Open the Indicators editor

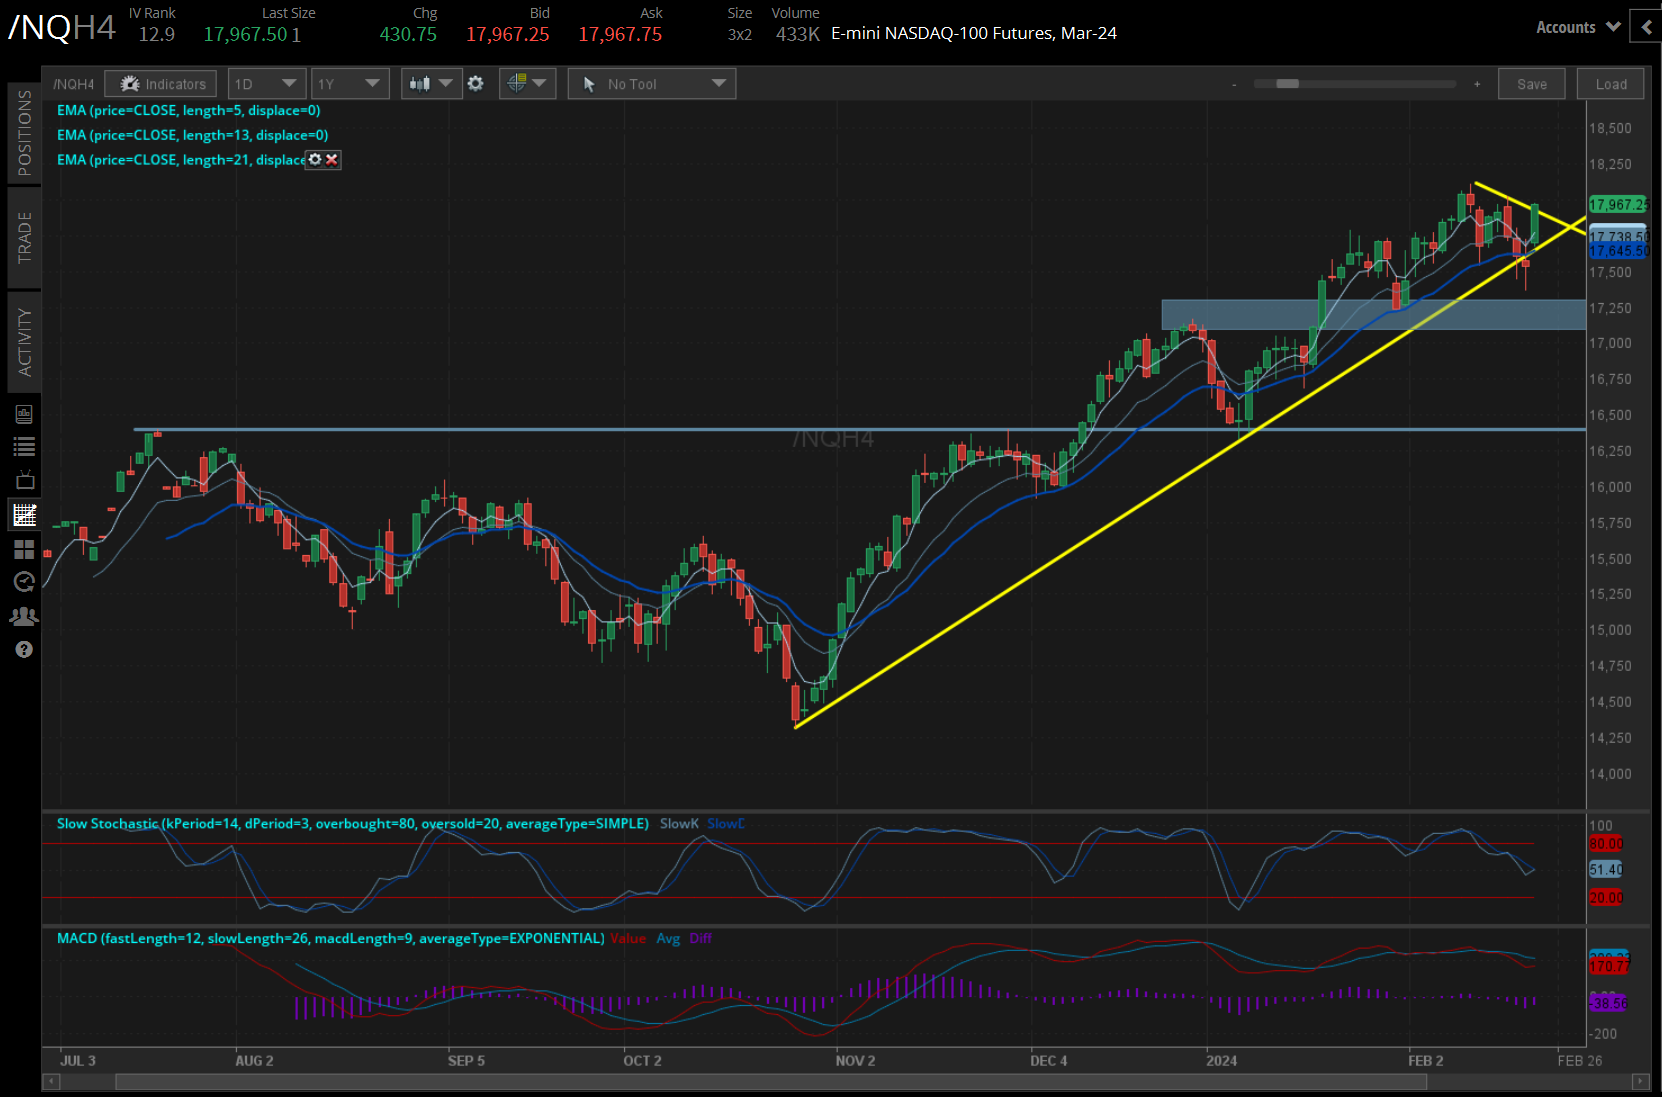160,83
